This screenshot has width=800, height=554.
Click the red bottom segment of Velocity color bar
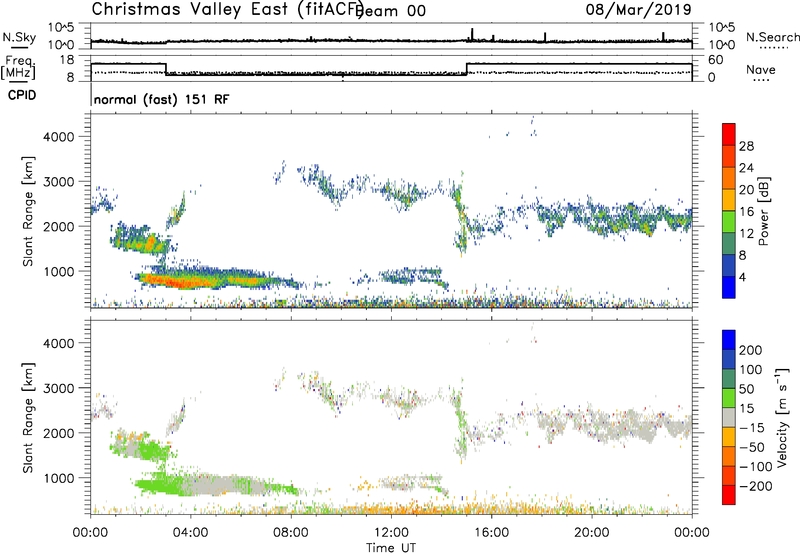tap(729, 495)
